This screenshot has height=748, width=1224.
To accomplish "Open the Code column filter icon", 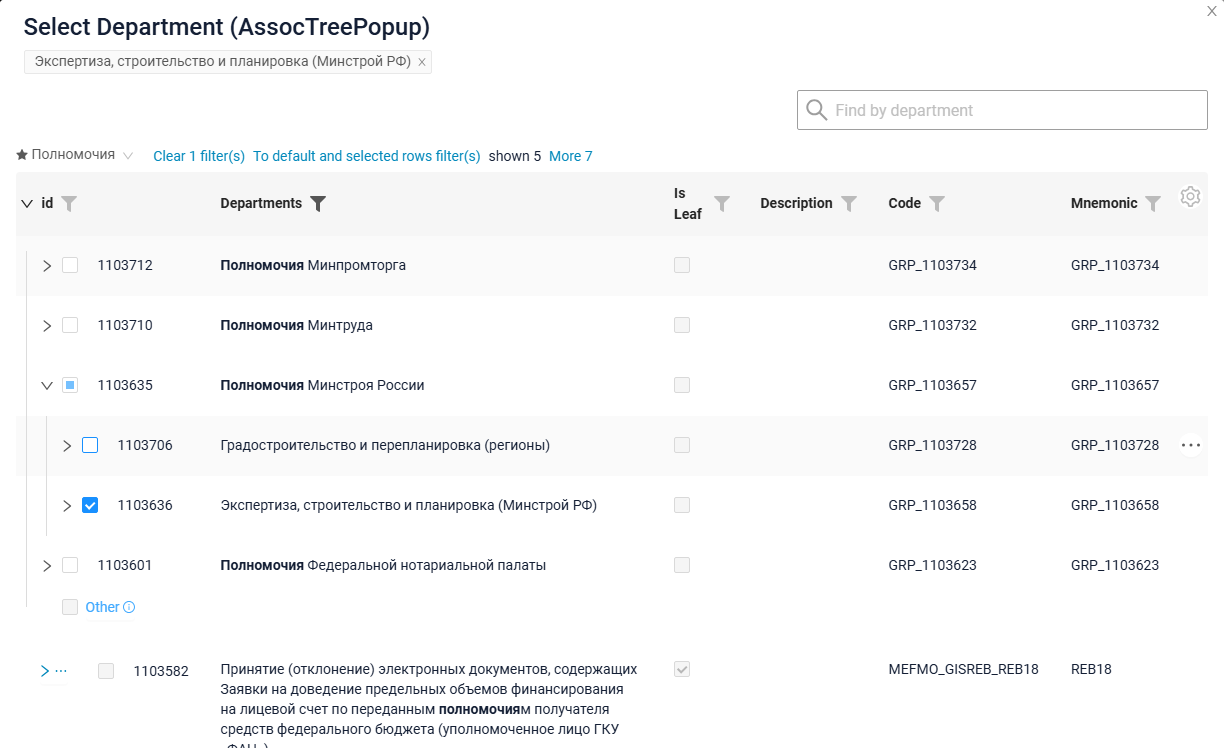I will click(x=937, y=204).
